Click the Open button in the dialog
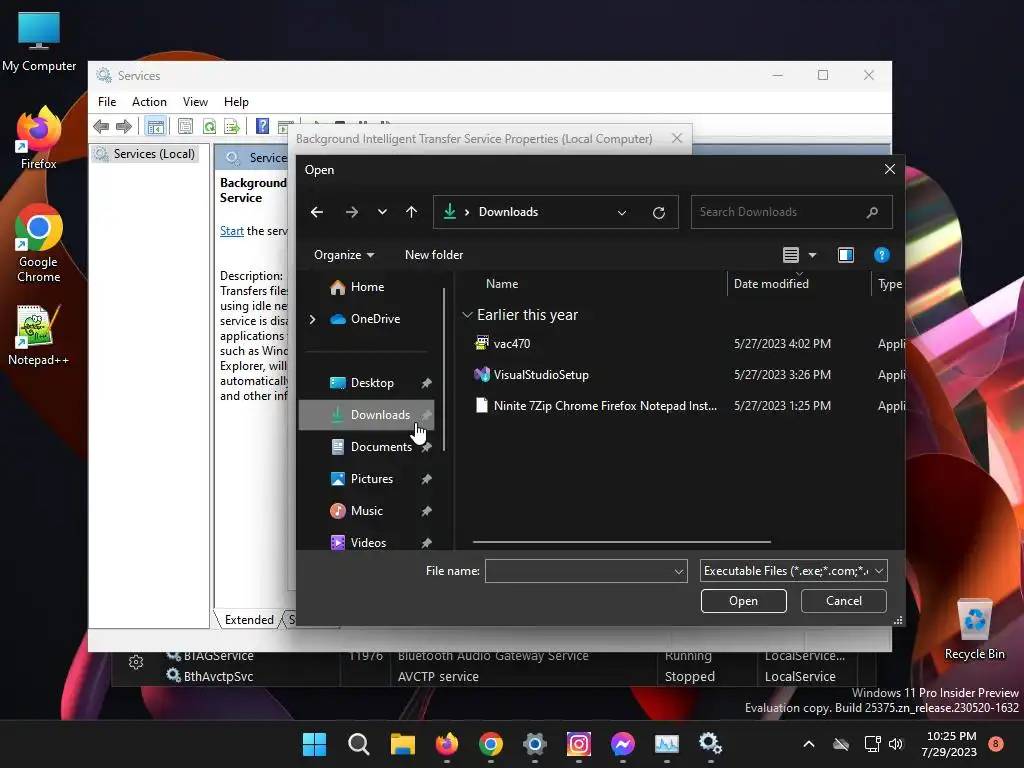The width and height of the screenshot is (1024, 768). [743, 601]
